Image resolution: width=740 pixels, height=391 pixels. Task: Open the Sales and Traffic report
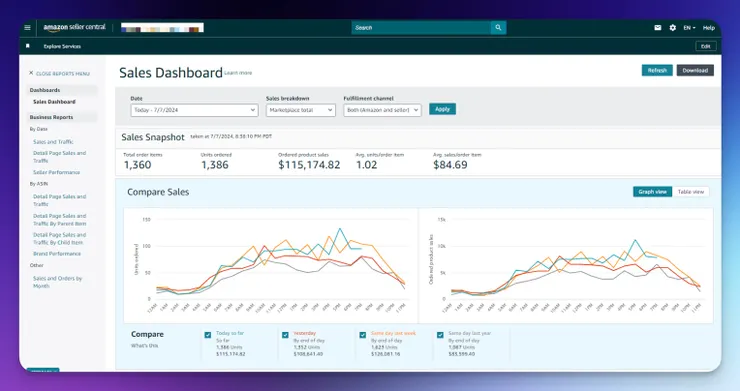(53, 142)
